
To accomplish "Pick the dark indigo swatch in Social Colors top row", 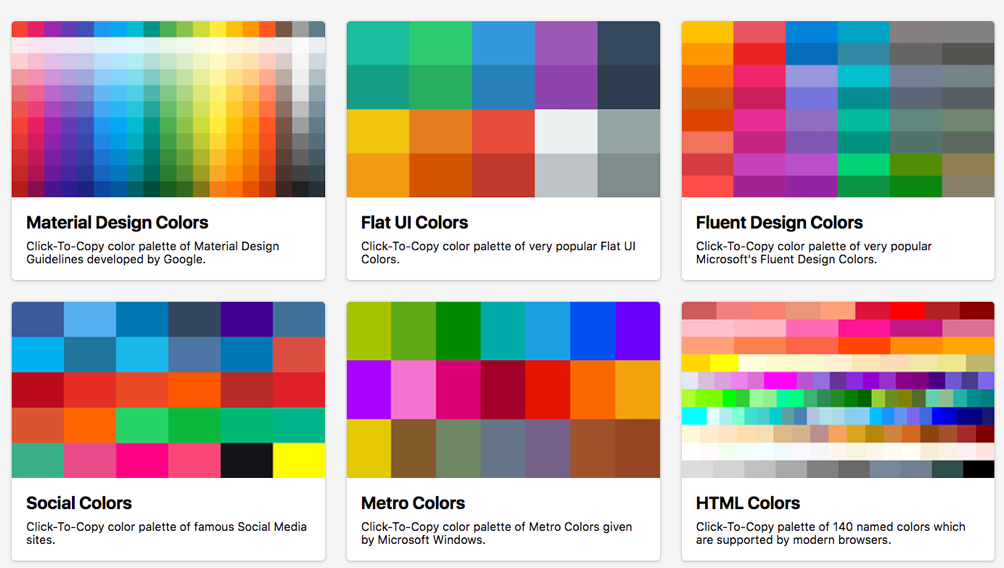I will tap(247, 319).
